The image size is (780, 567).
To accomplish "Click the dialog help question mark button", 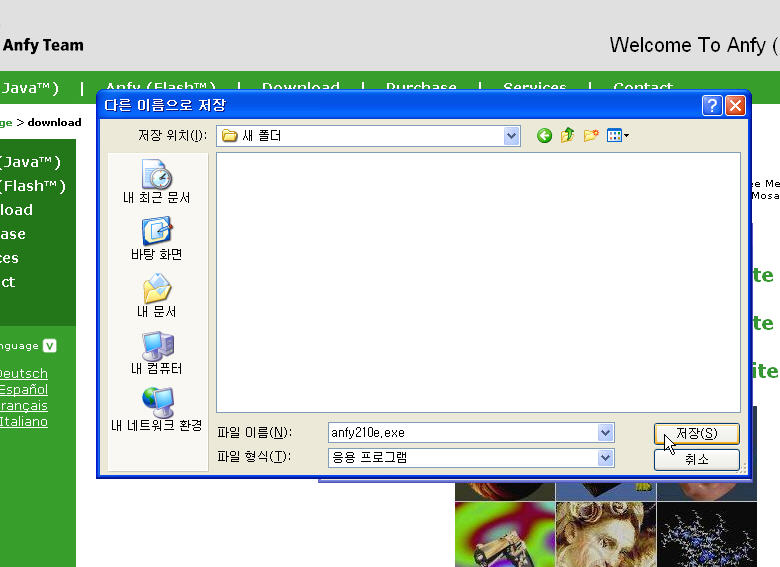I will [x=712, y=105].
